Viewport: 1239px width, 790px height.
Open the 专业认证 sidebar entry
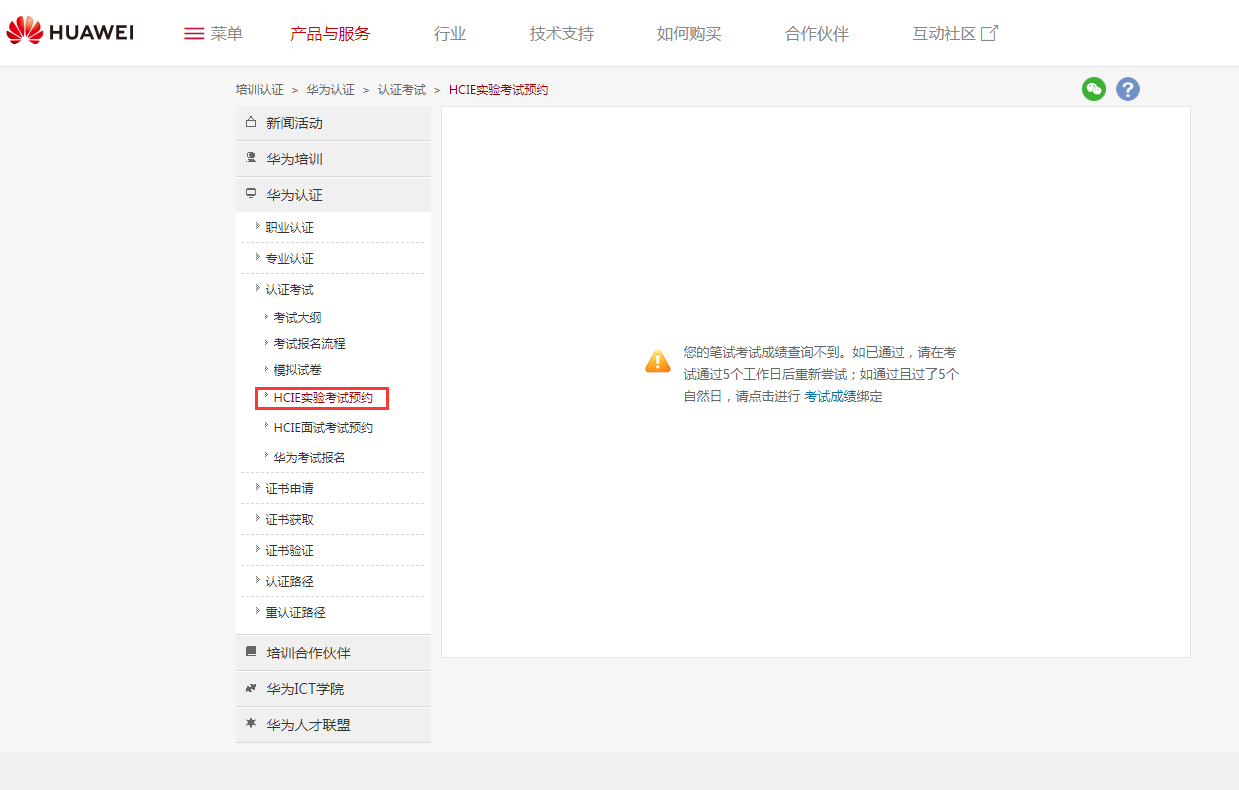click(x=290, y=259)
